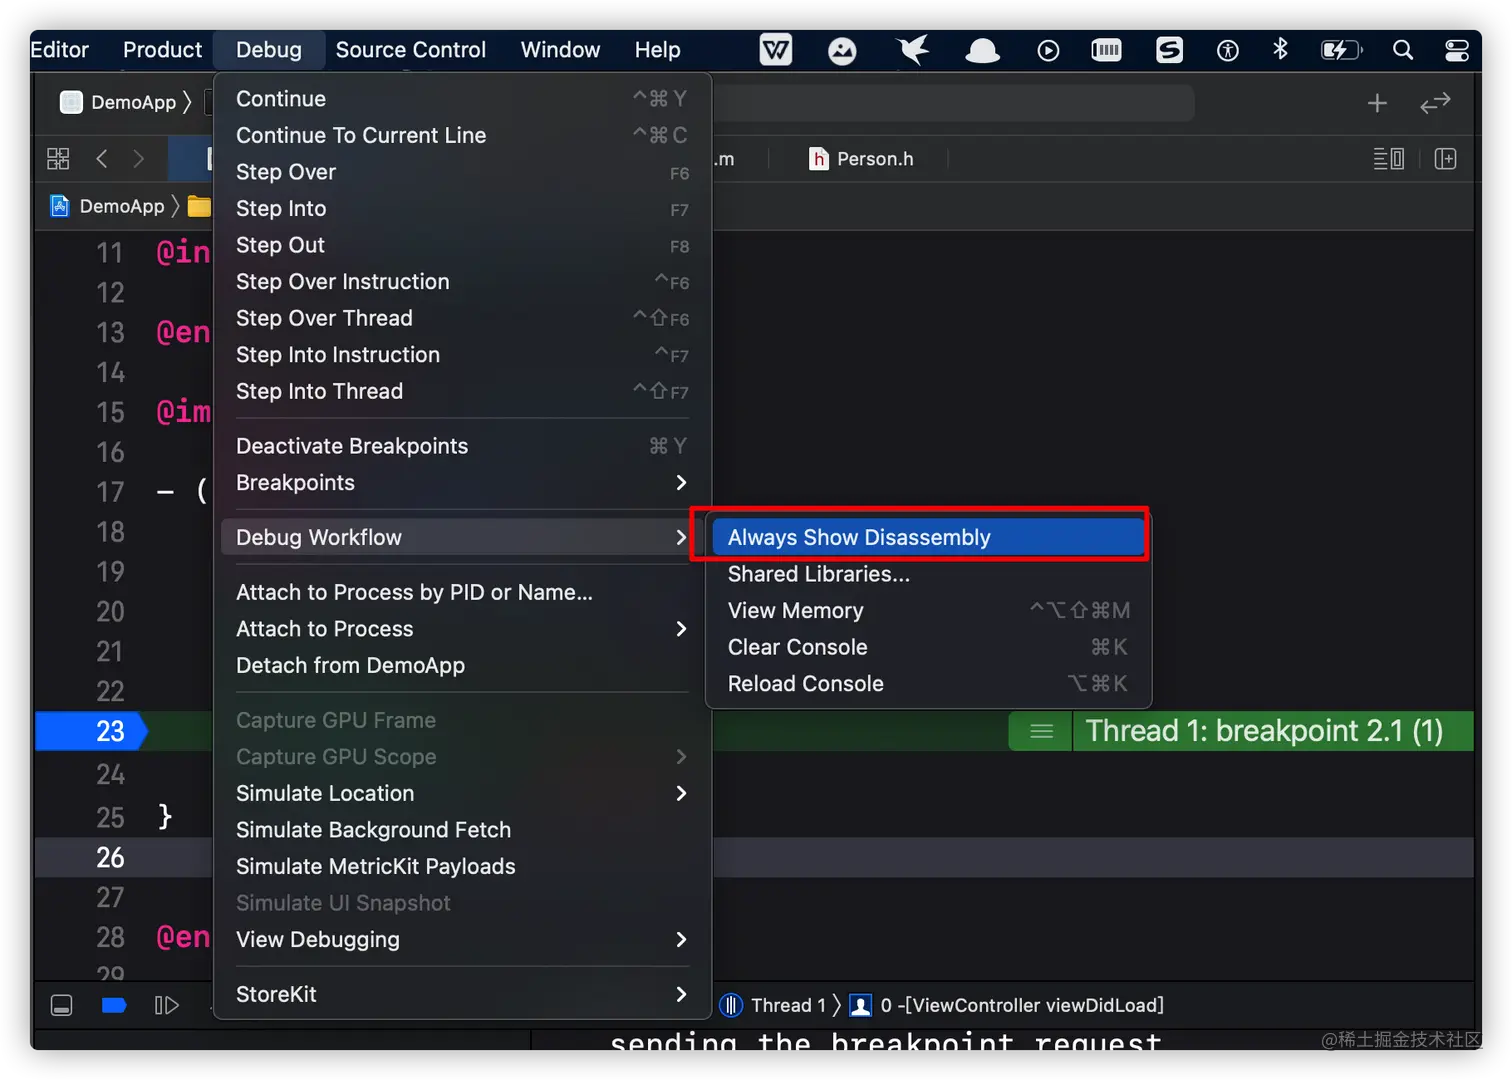
Task: Go back with the left chevron
Action: 101,159
